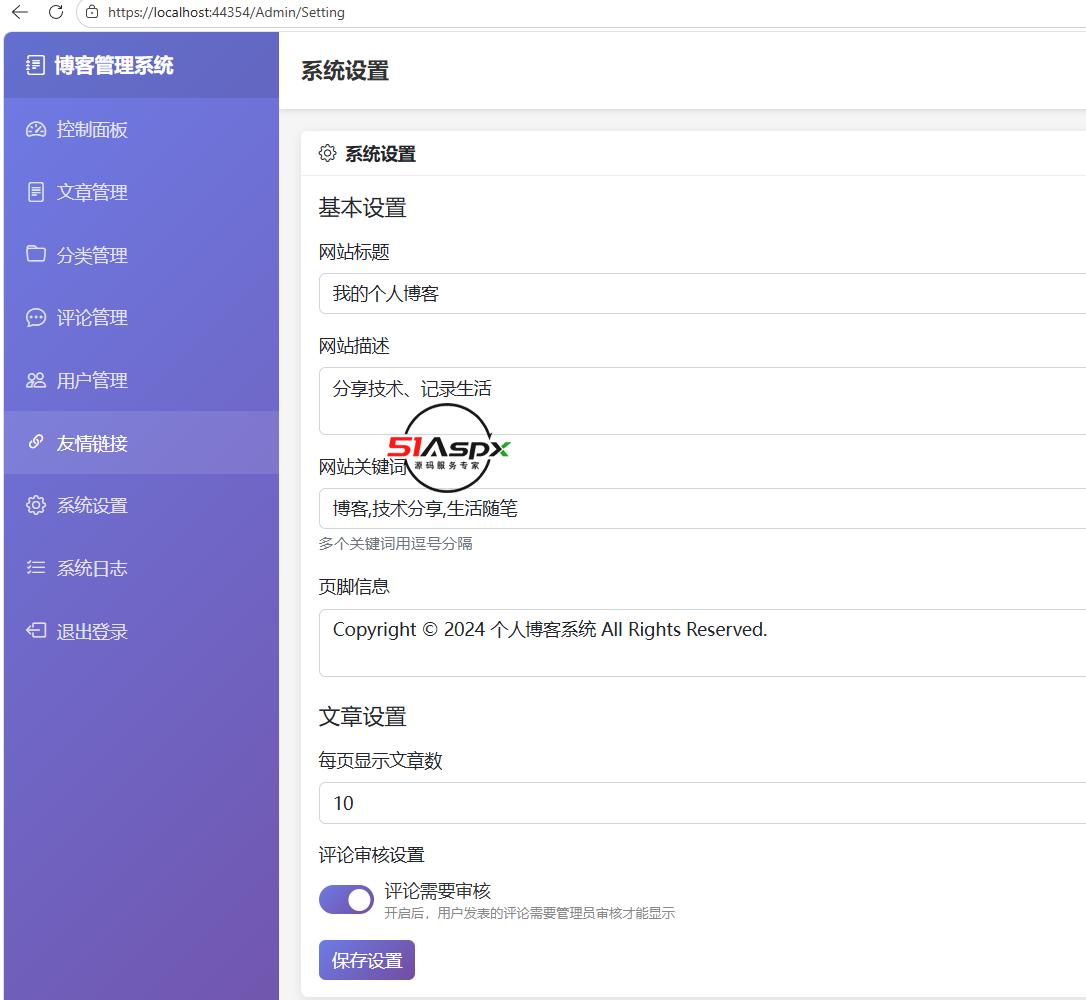
Task: Click the 网站描述 text area
Action: 702,401
